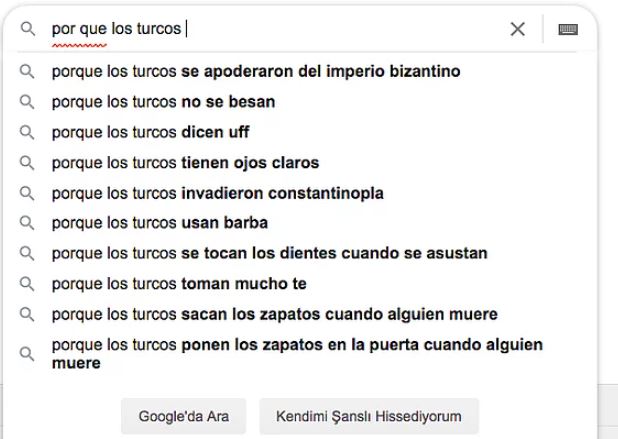
Task: Click magnifier icon beside "usan barba" suggestion
Action: [28, 223]
